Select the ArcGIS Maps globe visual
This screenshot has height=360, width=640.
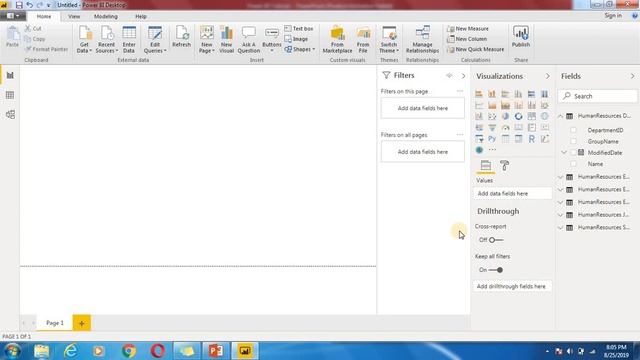[x=479, y=150]
